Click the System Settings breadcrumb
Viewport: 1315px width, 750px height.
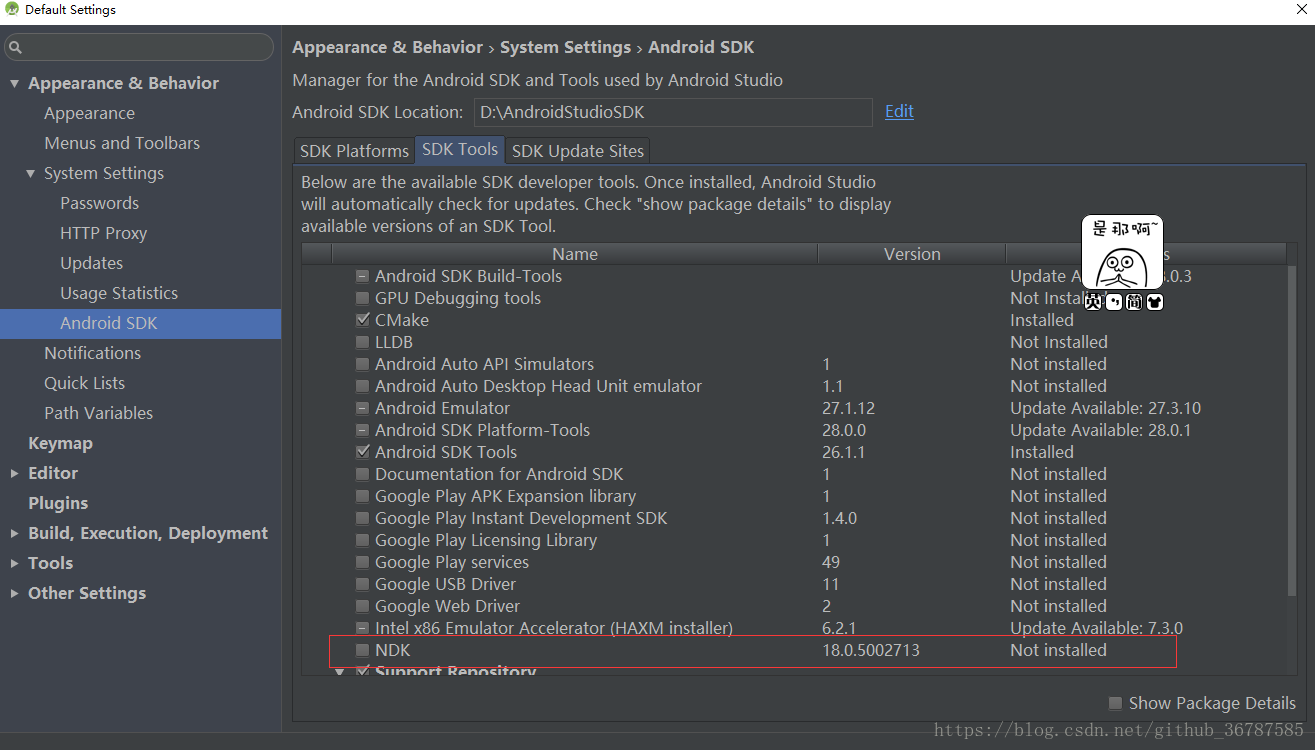pyautogui.click(x=565, y=47)
